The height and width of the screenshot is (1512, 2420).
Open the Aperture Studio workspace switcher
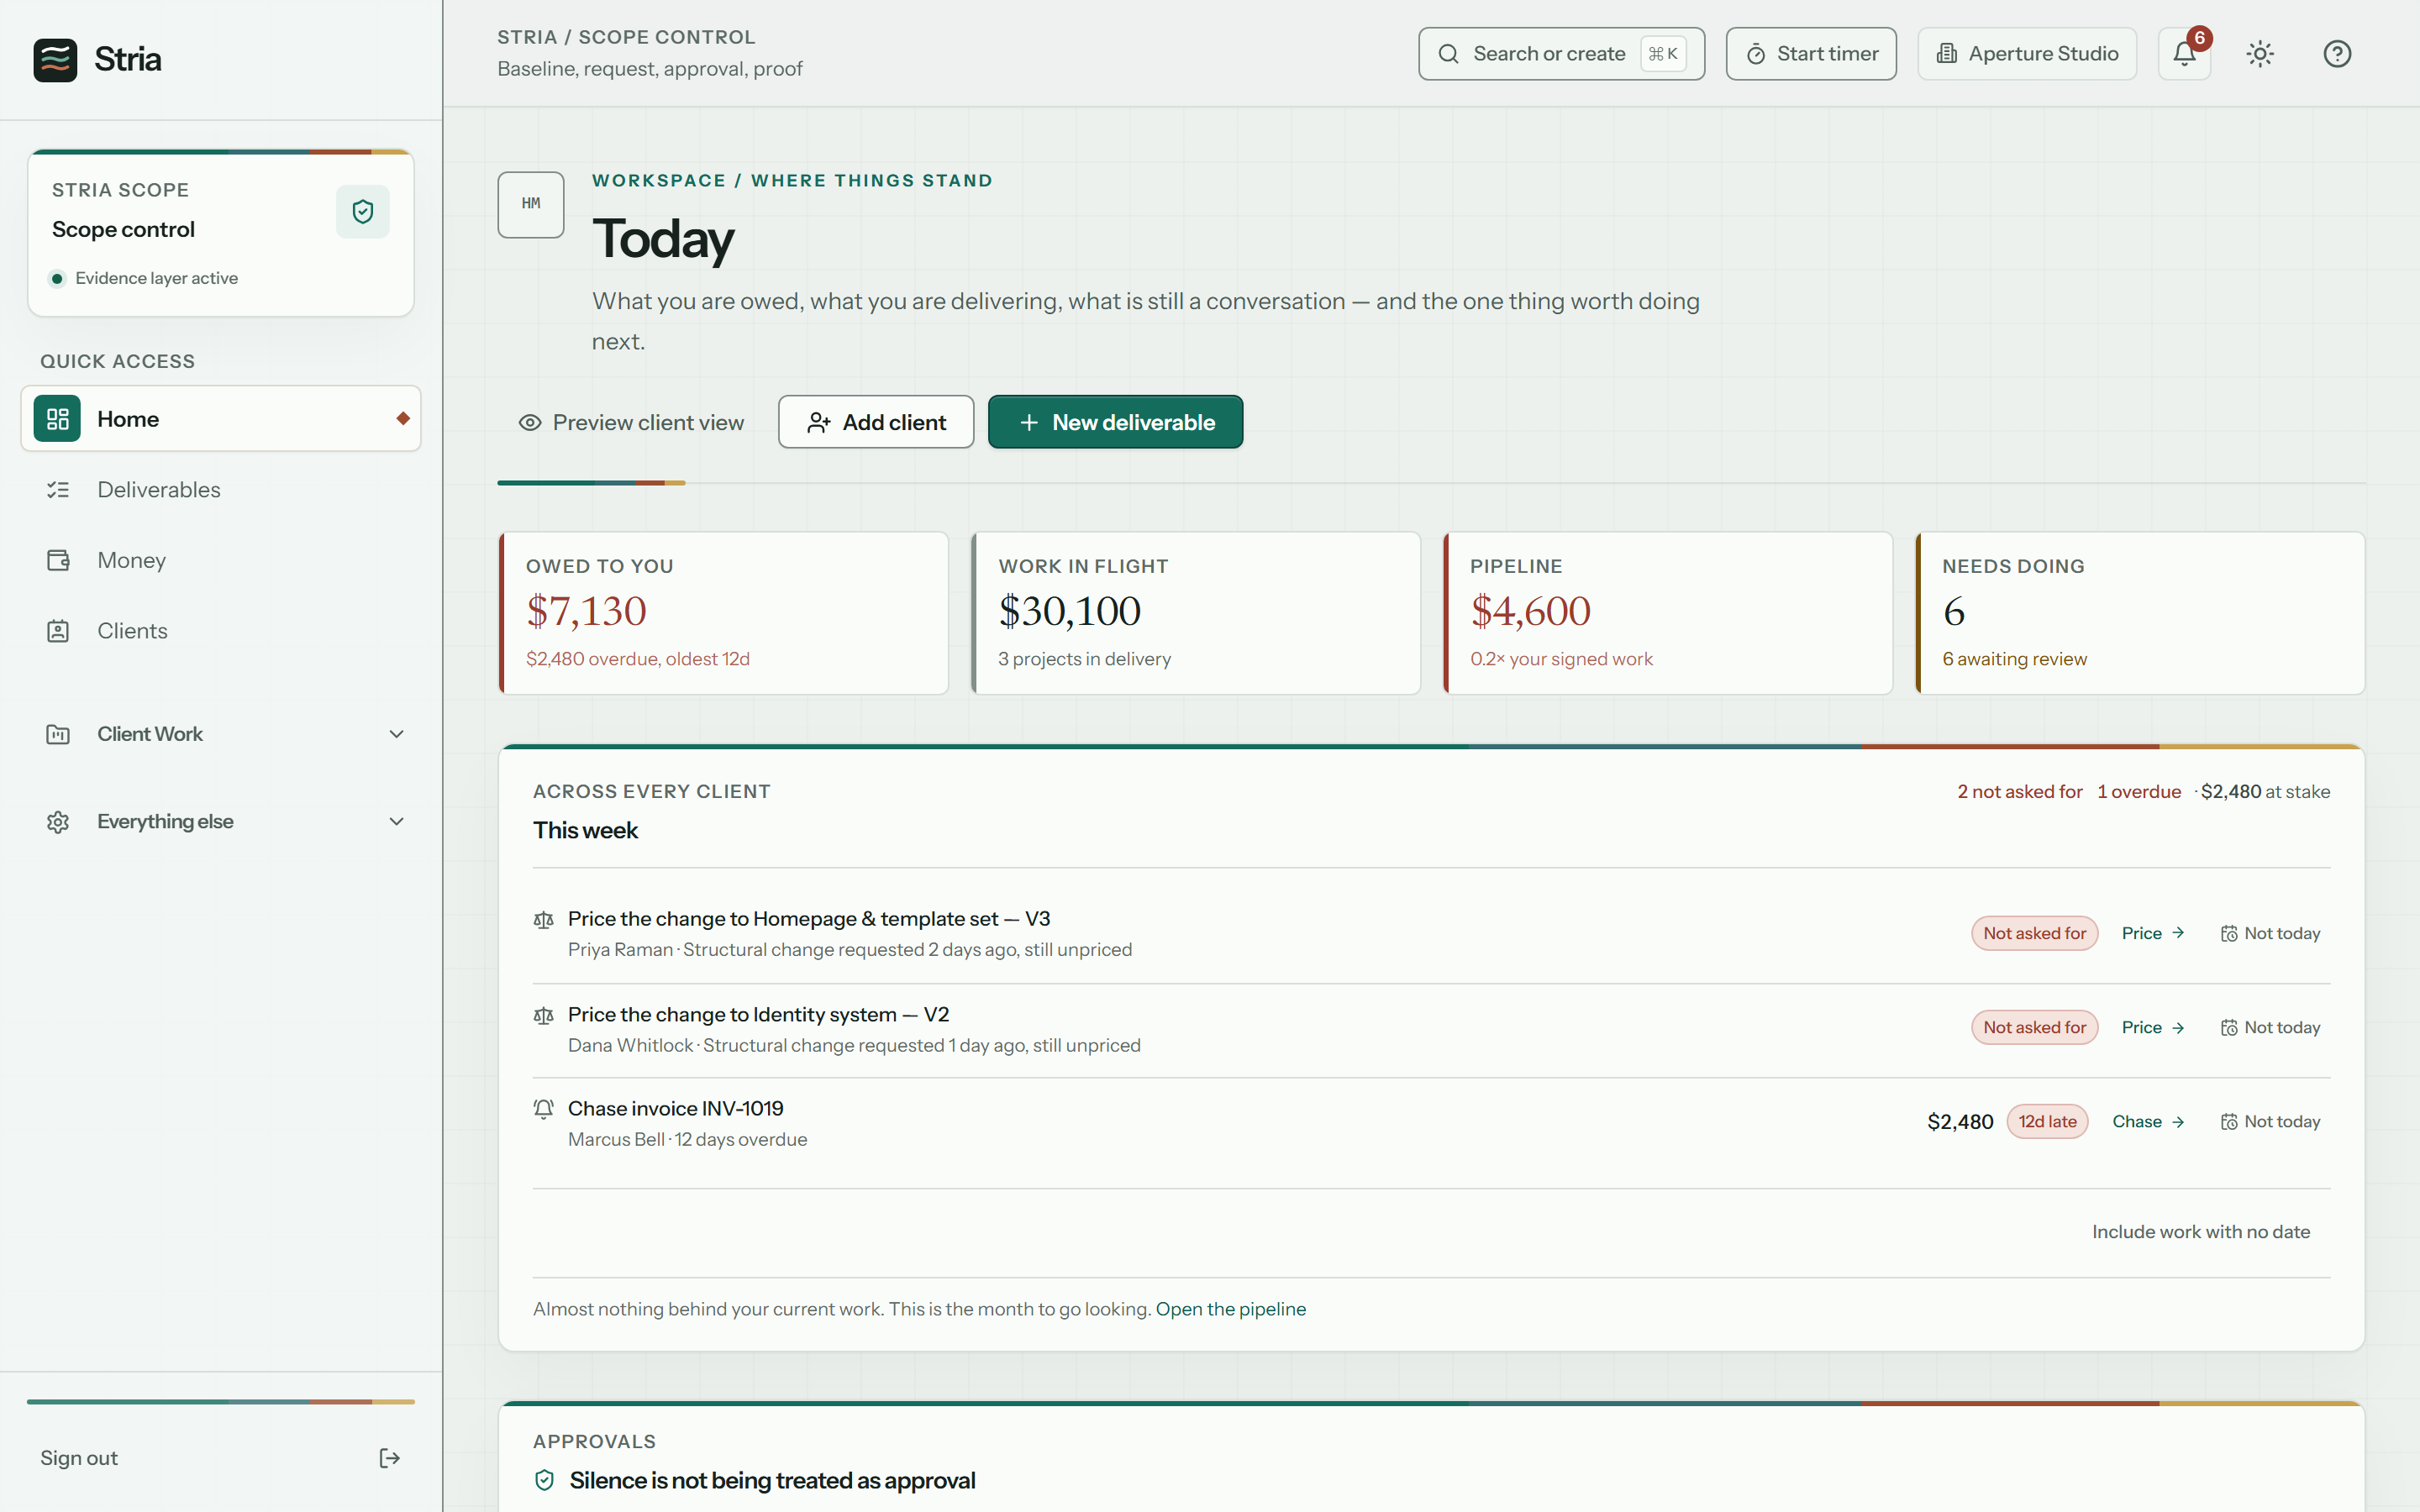[x=2027, y=54]
